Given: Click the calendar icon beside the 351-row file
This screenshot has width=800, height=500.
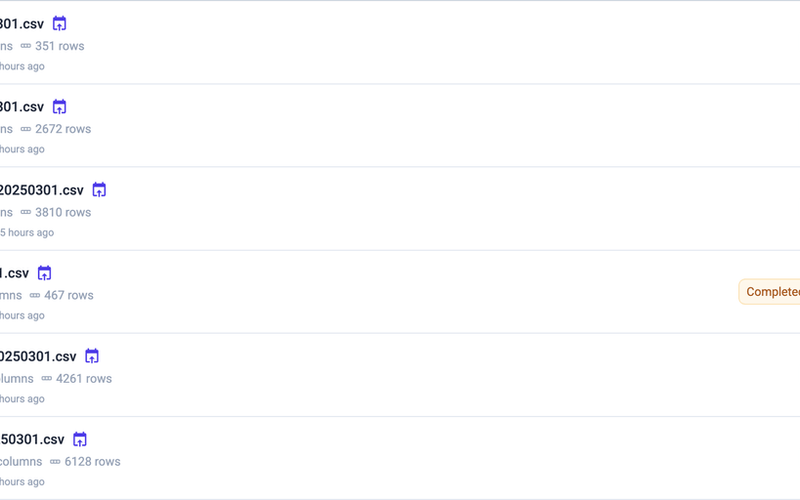Looking at the screenshot, I should click(59, 24).
